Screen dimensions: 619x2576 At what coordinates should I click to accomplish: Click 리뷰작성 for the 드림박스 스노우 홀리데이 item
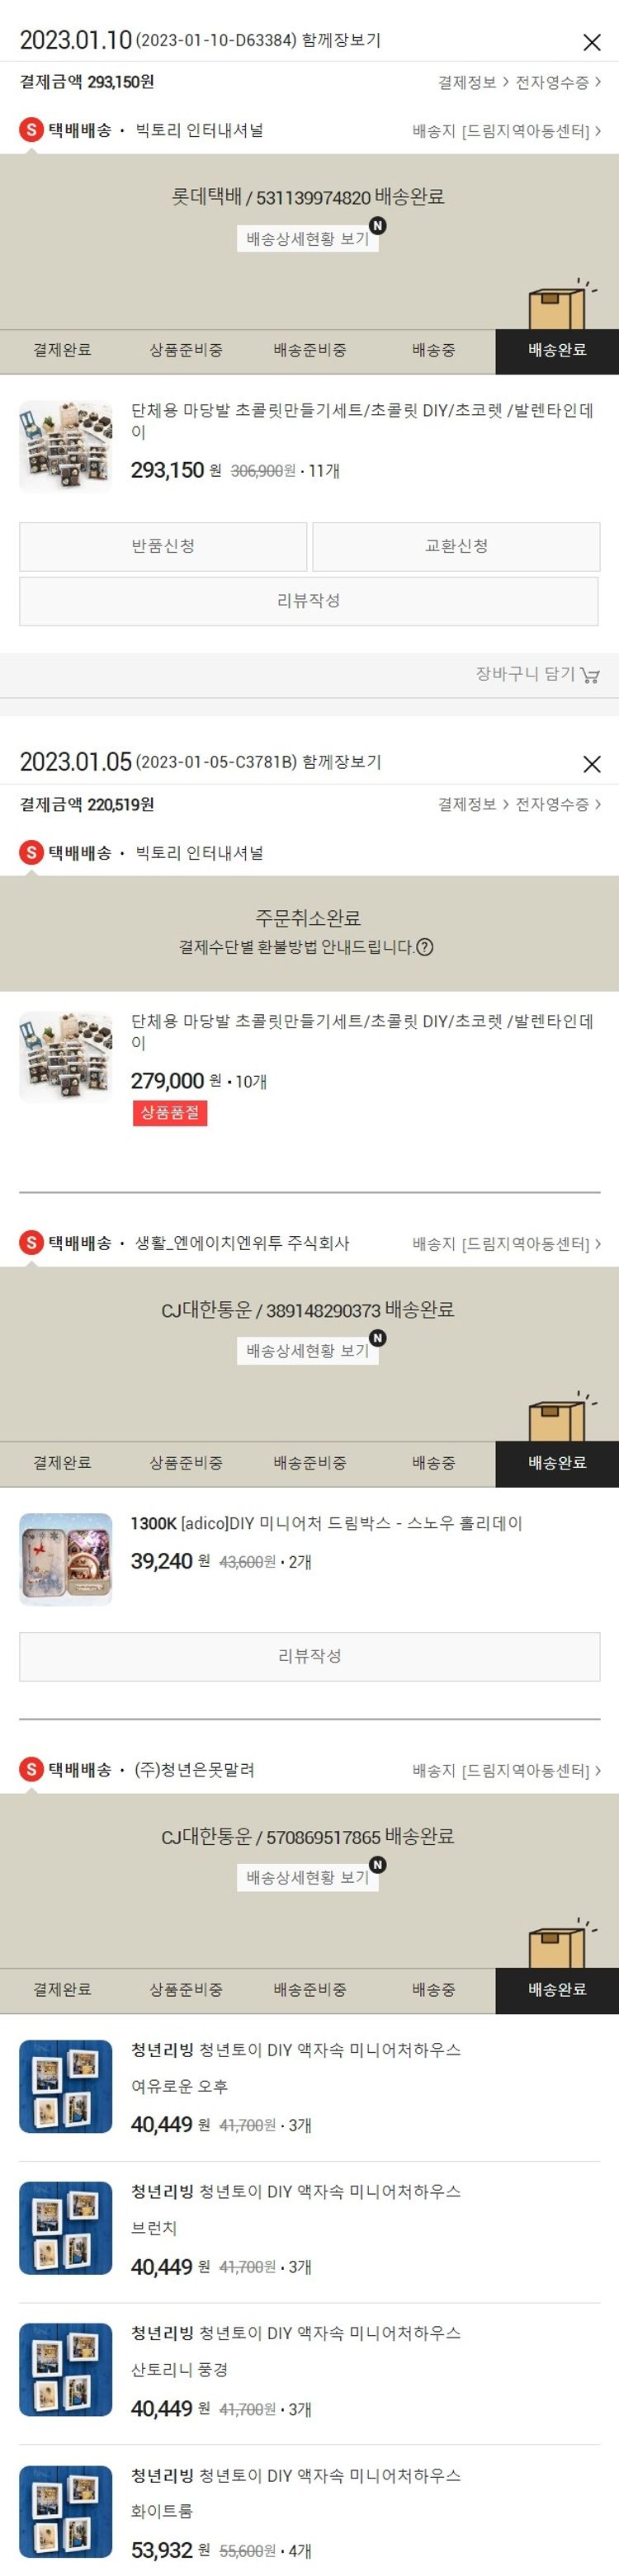coord(309,1657)
